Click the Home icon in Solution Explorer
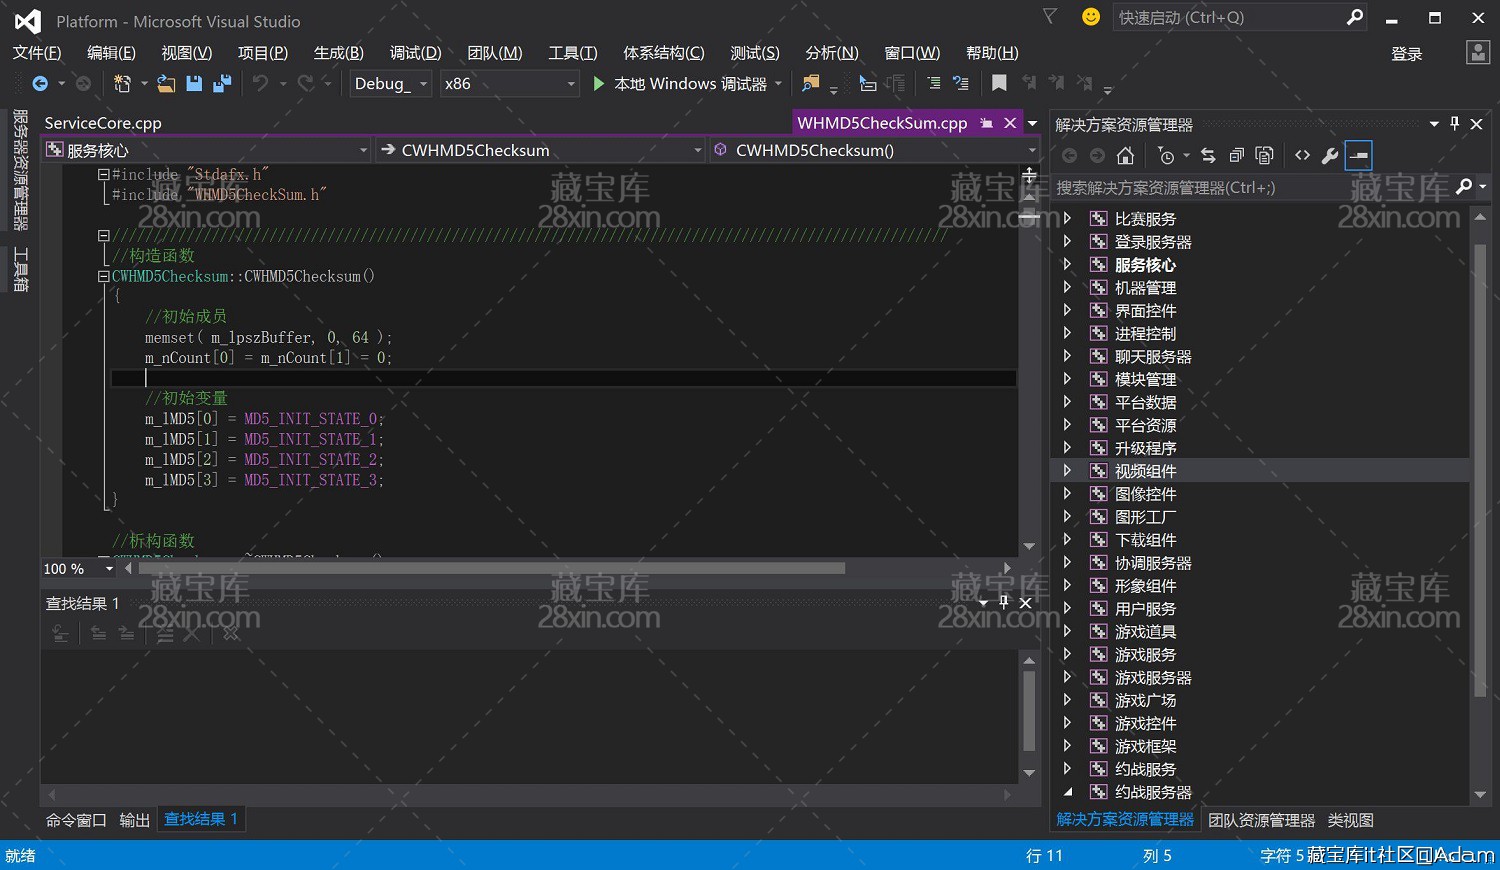This screenshot has width=1500, height=870. point(1125,155)
